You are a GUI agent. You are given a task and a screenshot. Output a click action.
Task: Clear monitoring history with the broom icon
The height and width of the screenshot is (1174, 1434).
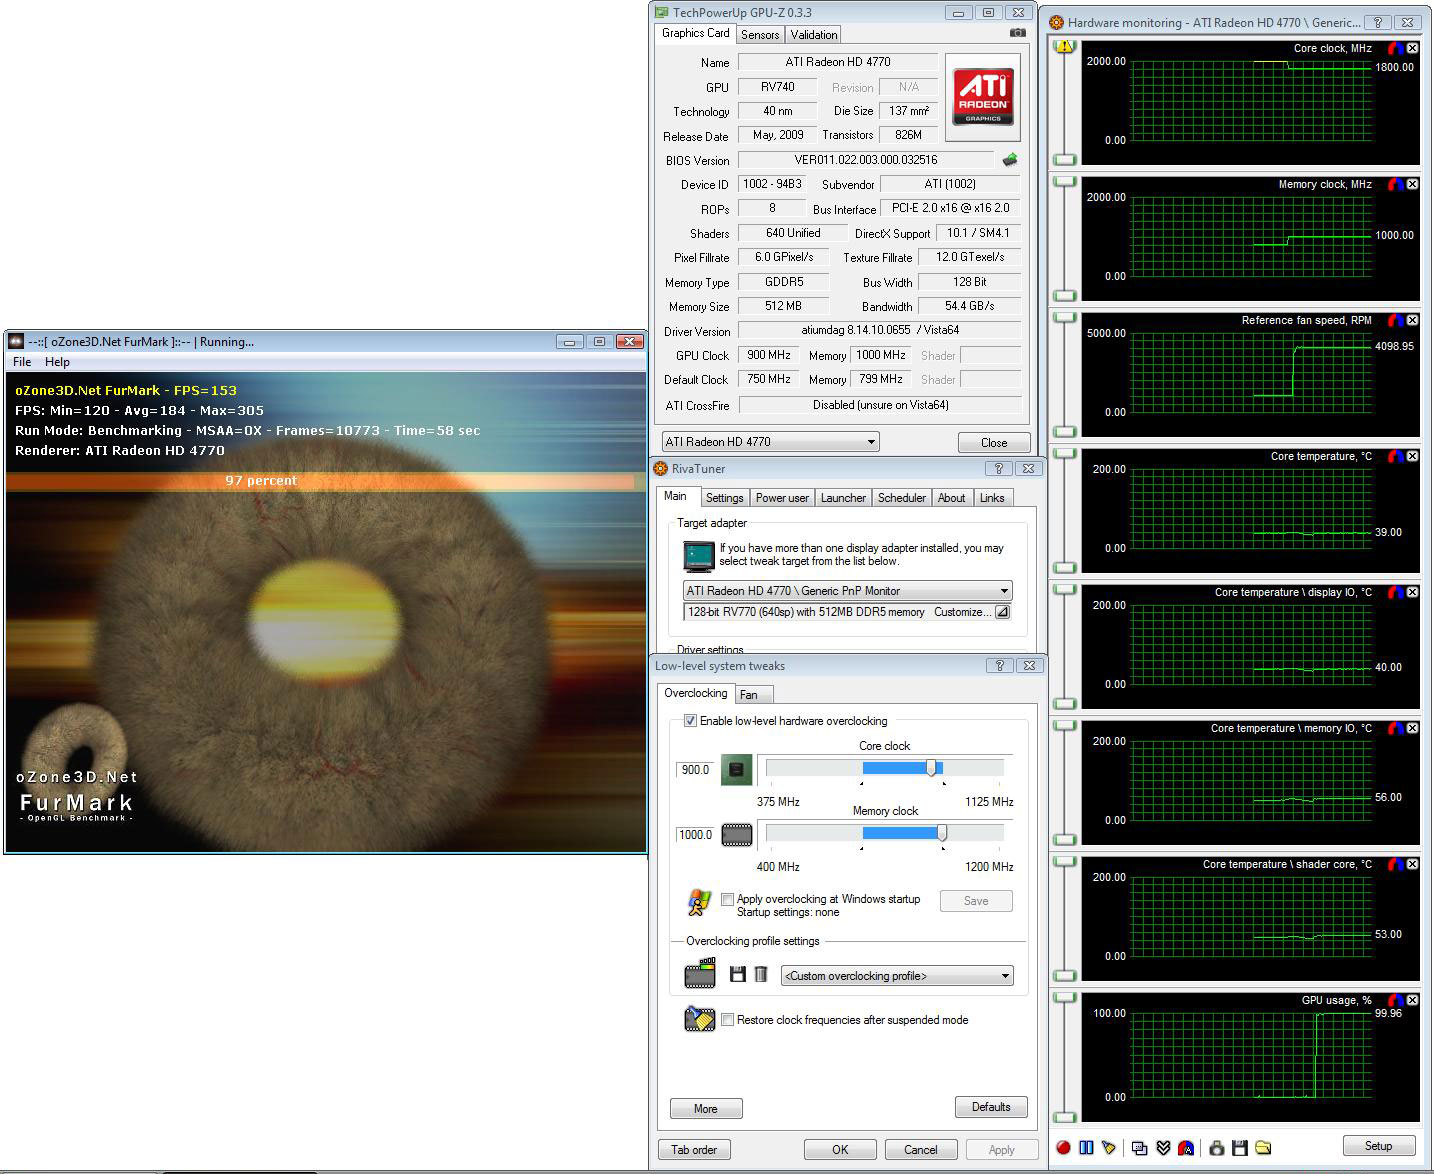1108,1147
